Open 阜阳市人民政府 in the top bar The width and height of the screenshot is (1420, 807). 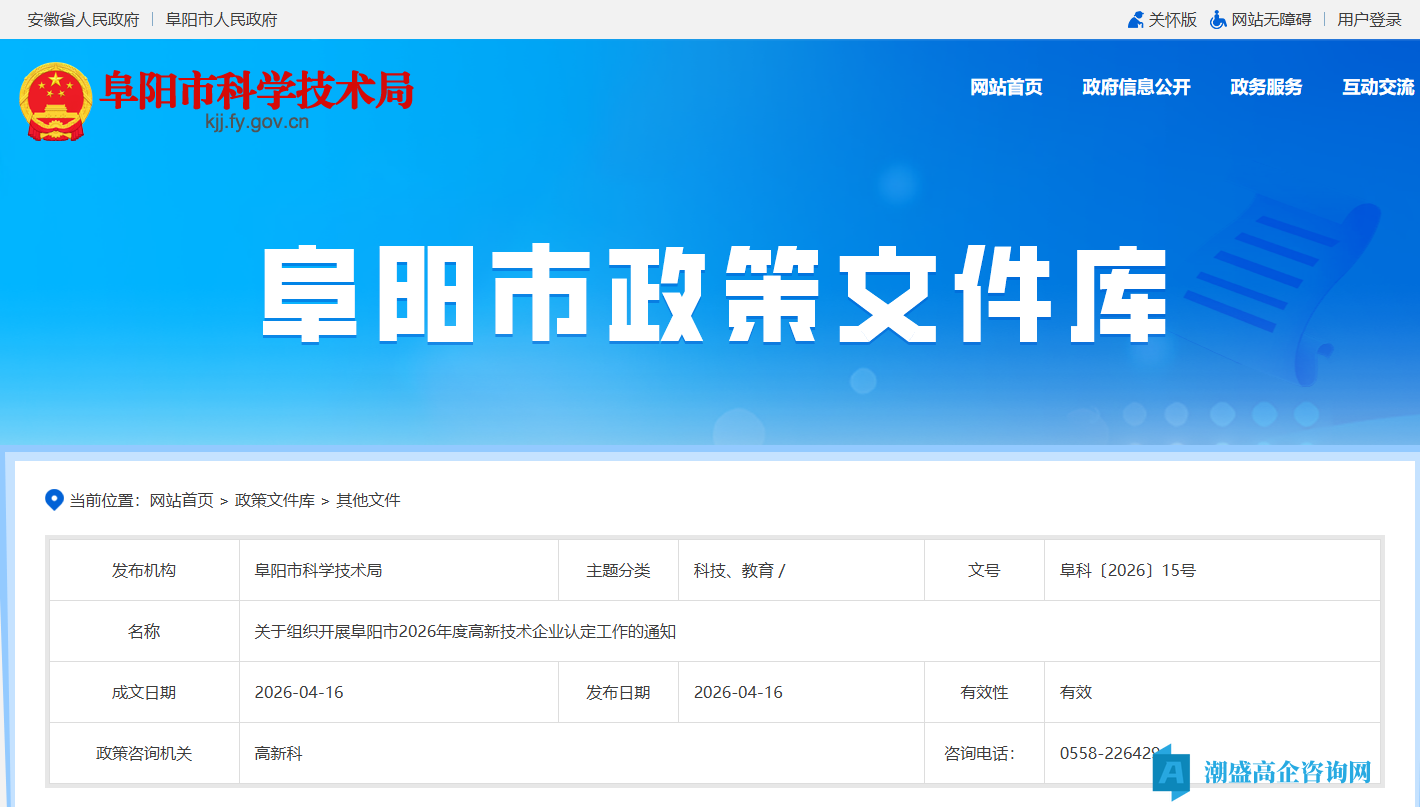(222, 18)
